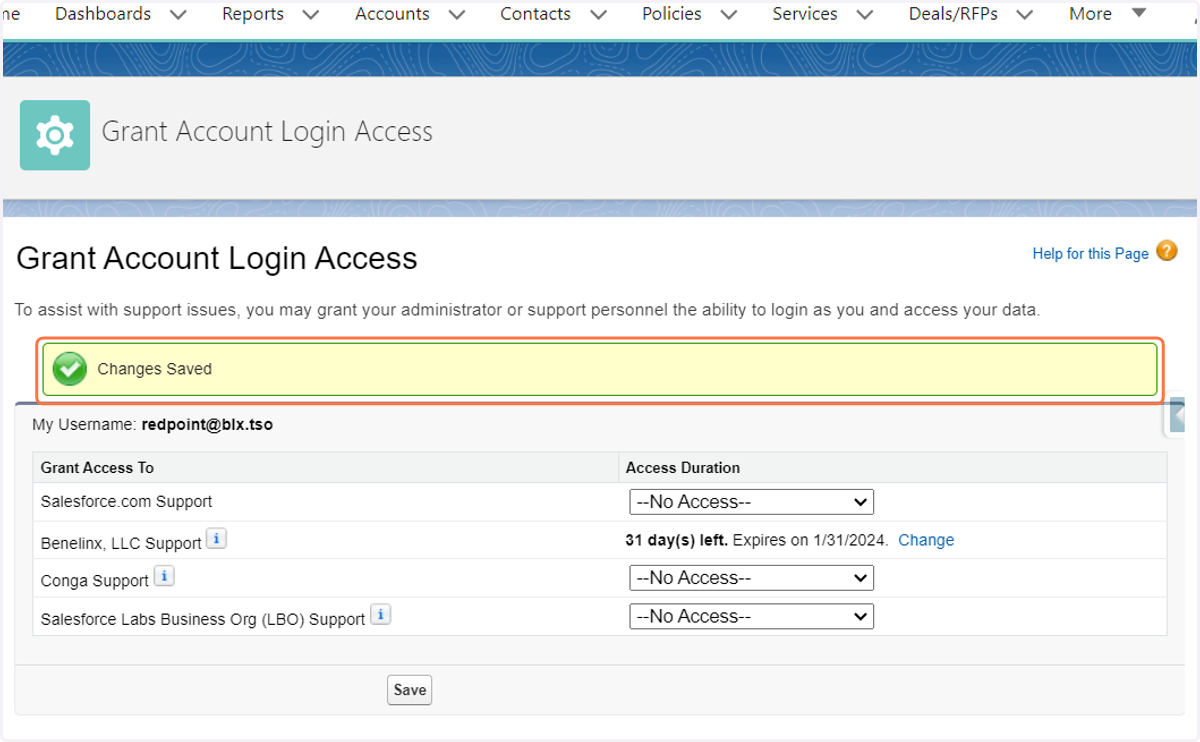Click the large Grant Account Login Access heading
Image resolution: width=1200 pixels, height=742 pixels.
tap(217, 259)
